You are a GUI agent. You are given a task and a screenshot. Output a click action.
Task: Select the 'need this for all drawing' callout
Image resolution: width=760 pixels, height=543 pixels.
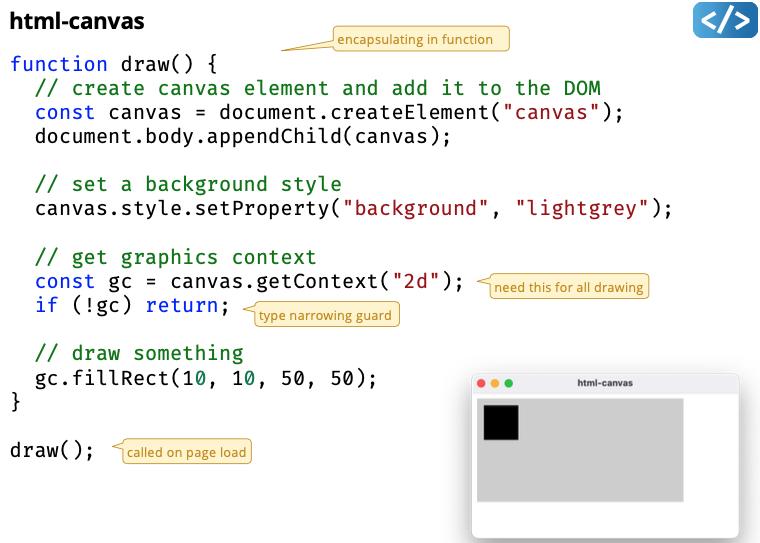568,287
